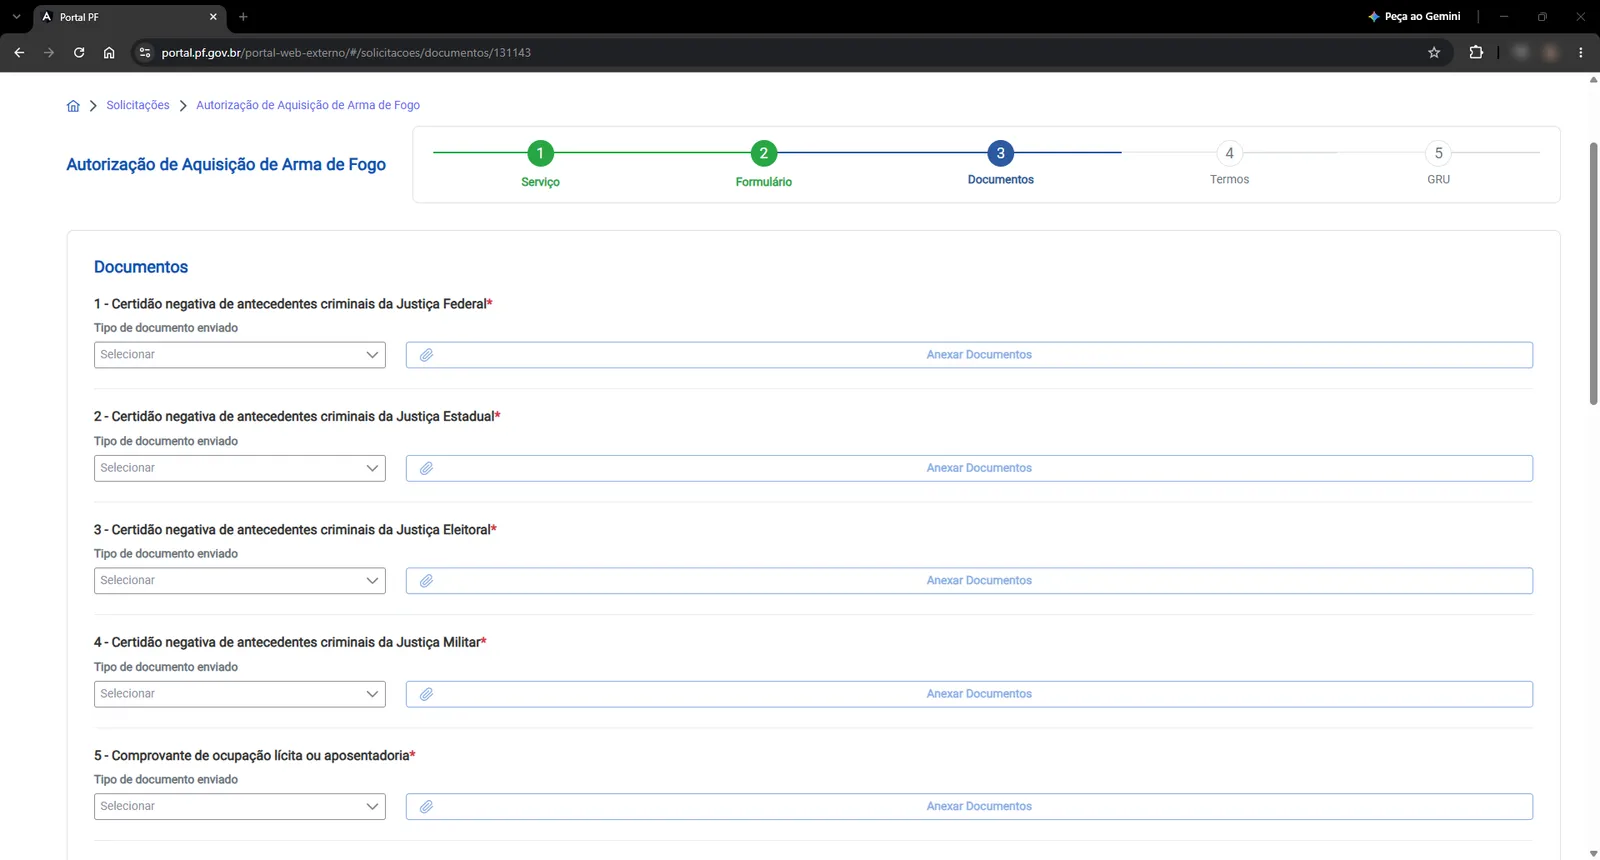Viewport: 1600px width, 860px height.
Task: Open Autorização de Aquisição de Arma de Fogo breadcrumb
Action: click(308, 105)
